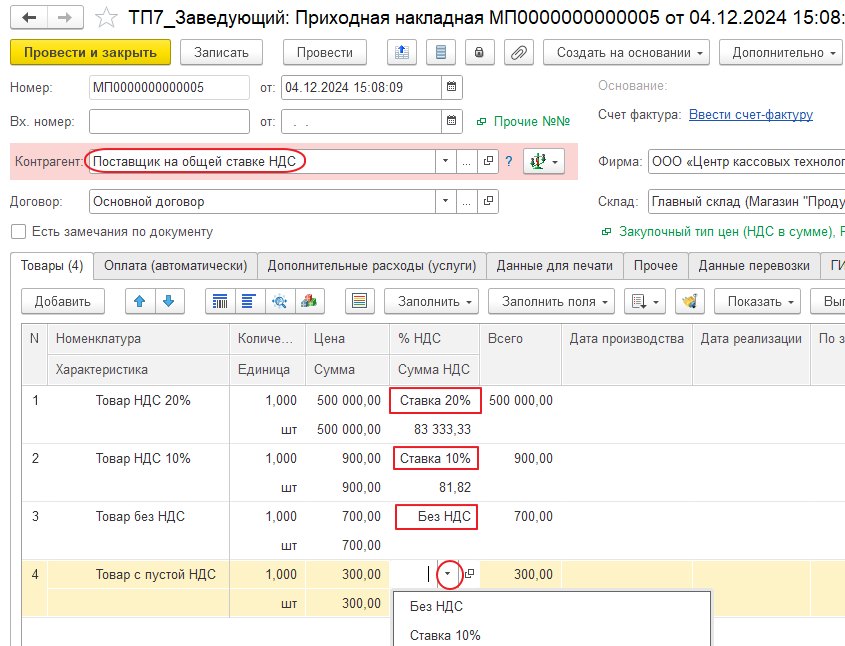The width and height of the screenshot is (845, 646).
Task: Toggle the НДС rate dropdown arrow in row 4
Action: pyautogui.click(x=447, y=574)
